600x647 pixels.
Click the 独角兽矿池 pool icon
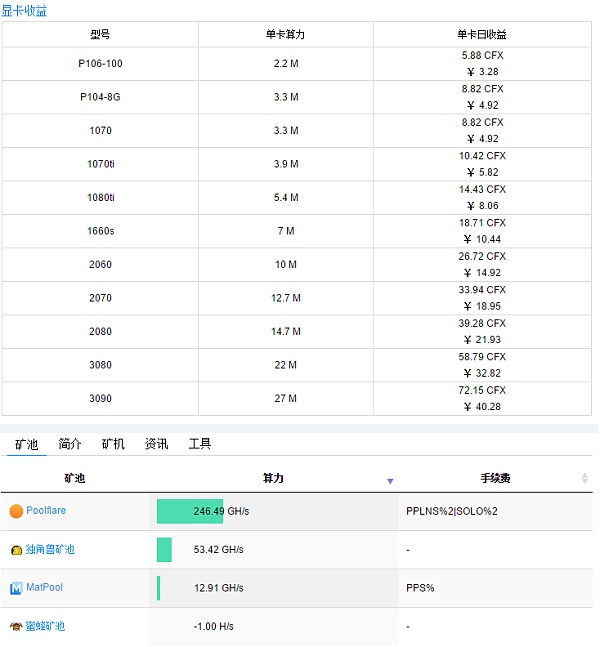16,550
